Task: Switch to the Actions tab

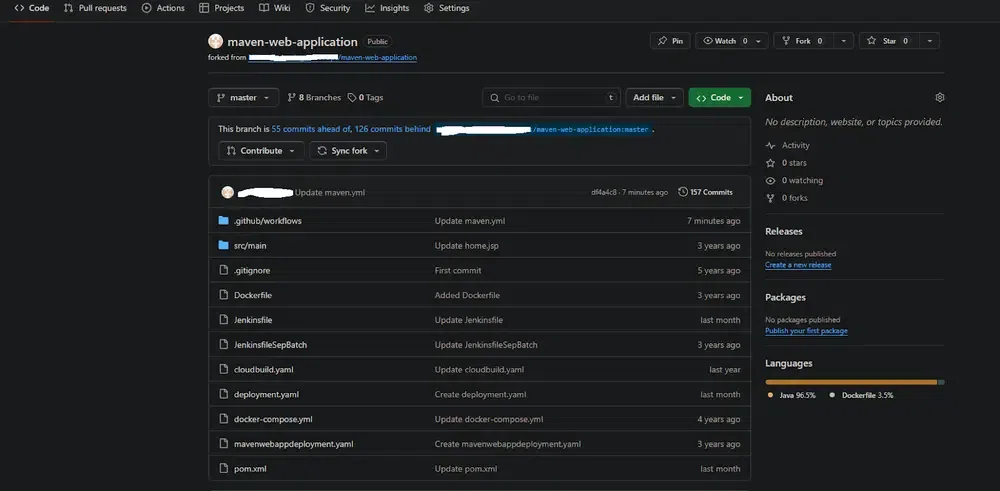Action: point(163,8)
